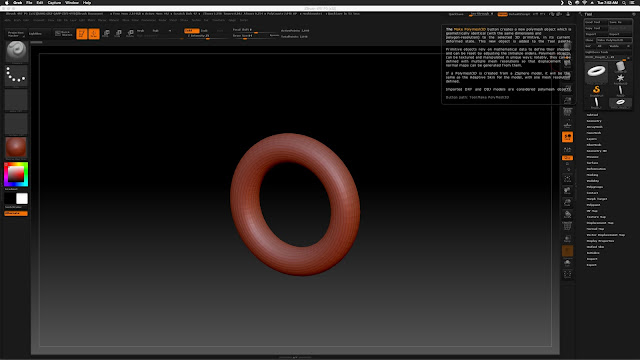Open the macOS Capture menu
This screenshot has height=360, width=640.
tap(54, 2)
